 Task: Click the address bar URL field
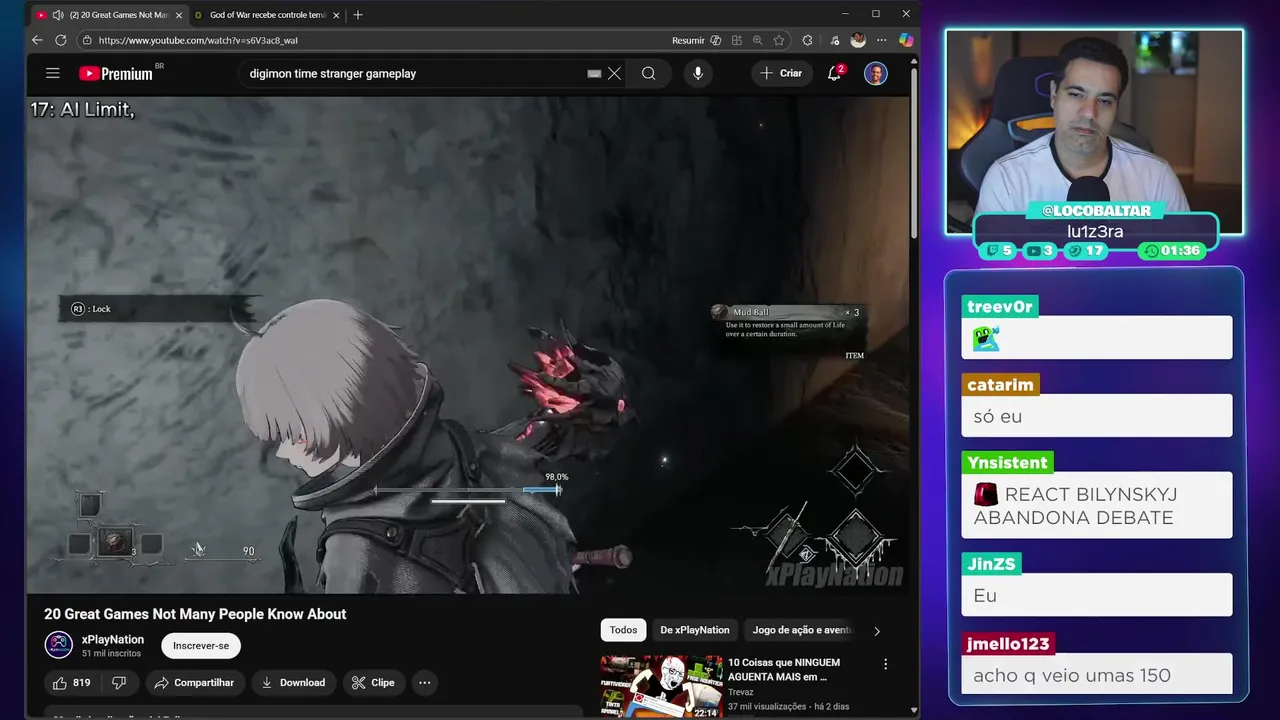click(380, 40)
